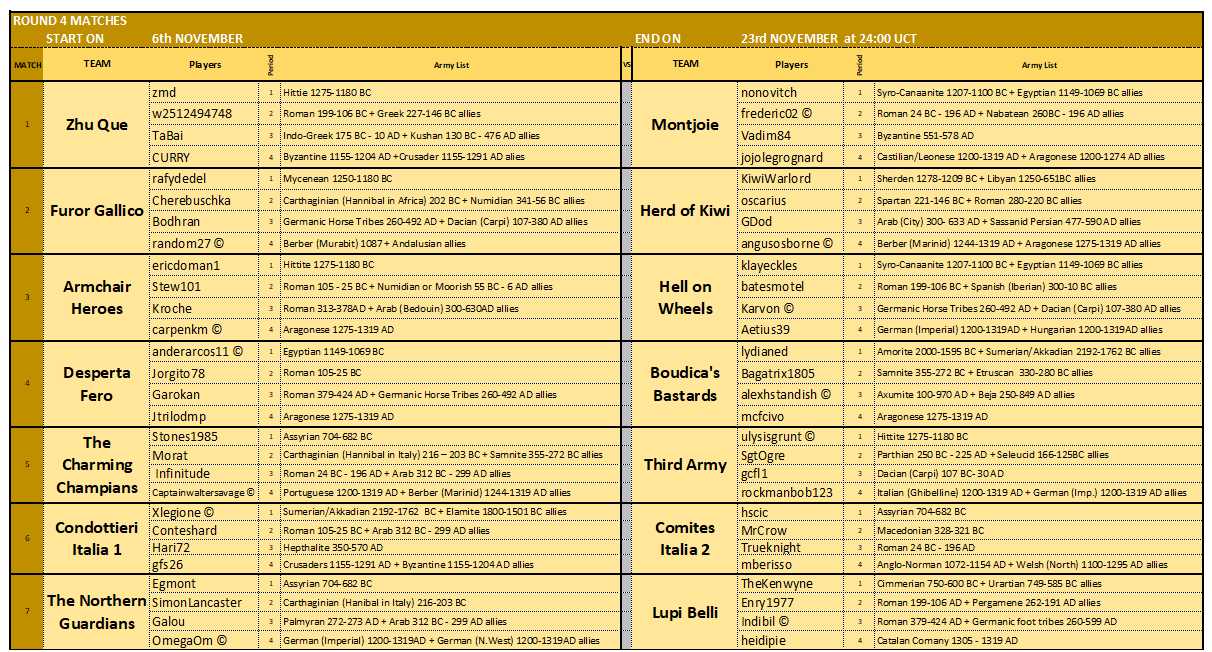Select the 'ROUND 4 MATCHES' title cell
Viewport: 1212px width, 652px height.
coord(70,21)
